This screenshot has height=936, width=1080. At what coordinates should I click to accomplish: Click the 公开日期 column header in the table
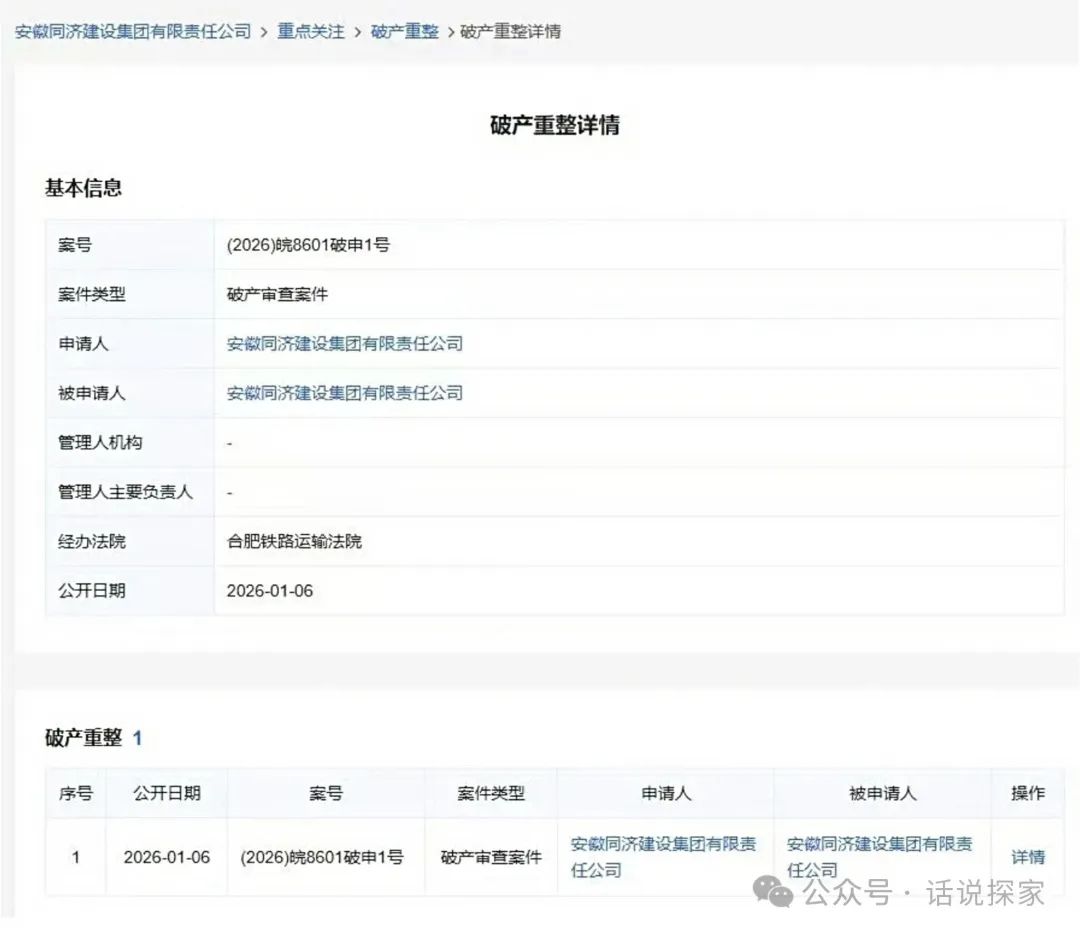click(167, 793)
